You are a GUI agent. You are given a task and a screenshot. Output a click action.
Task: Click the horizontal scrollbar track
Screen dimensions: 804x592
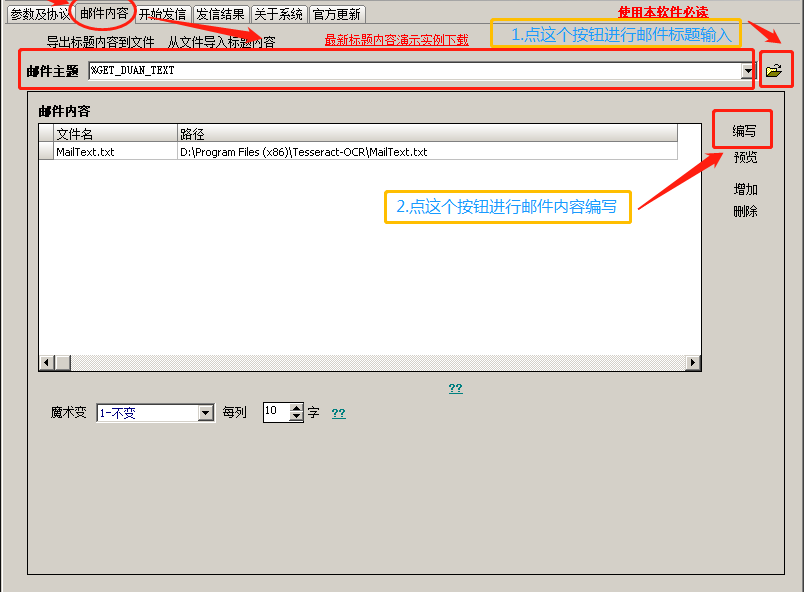[x=378, y=363]
